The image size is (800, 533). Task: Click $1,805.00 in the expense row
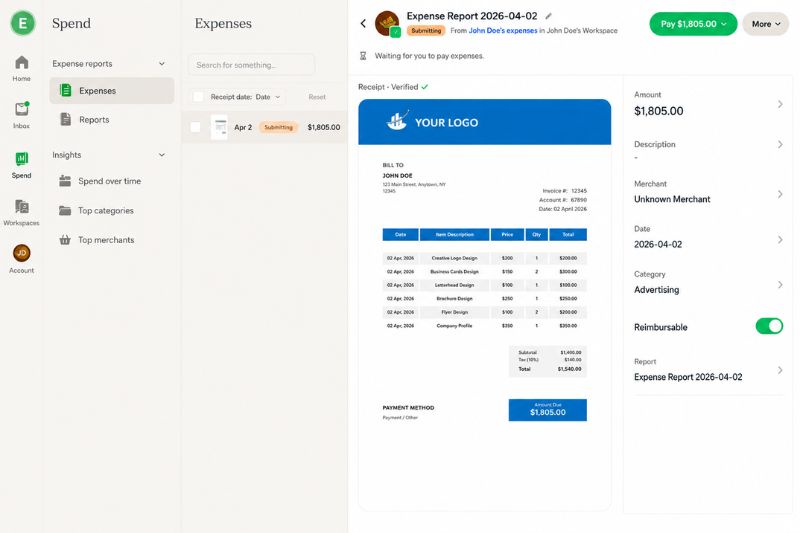click(323, 127)
